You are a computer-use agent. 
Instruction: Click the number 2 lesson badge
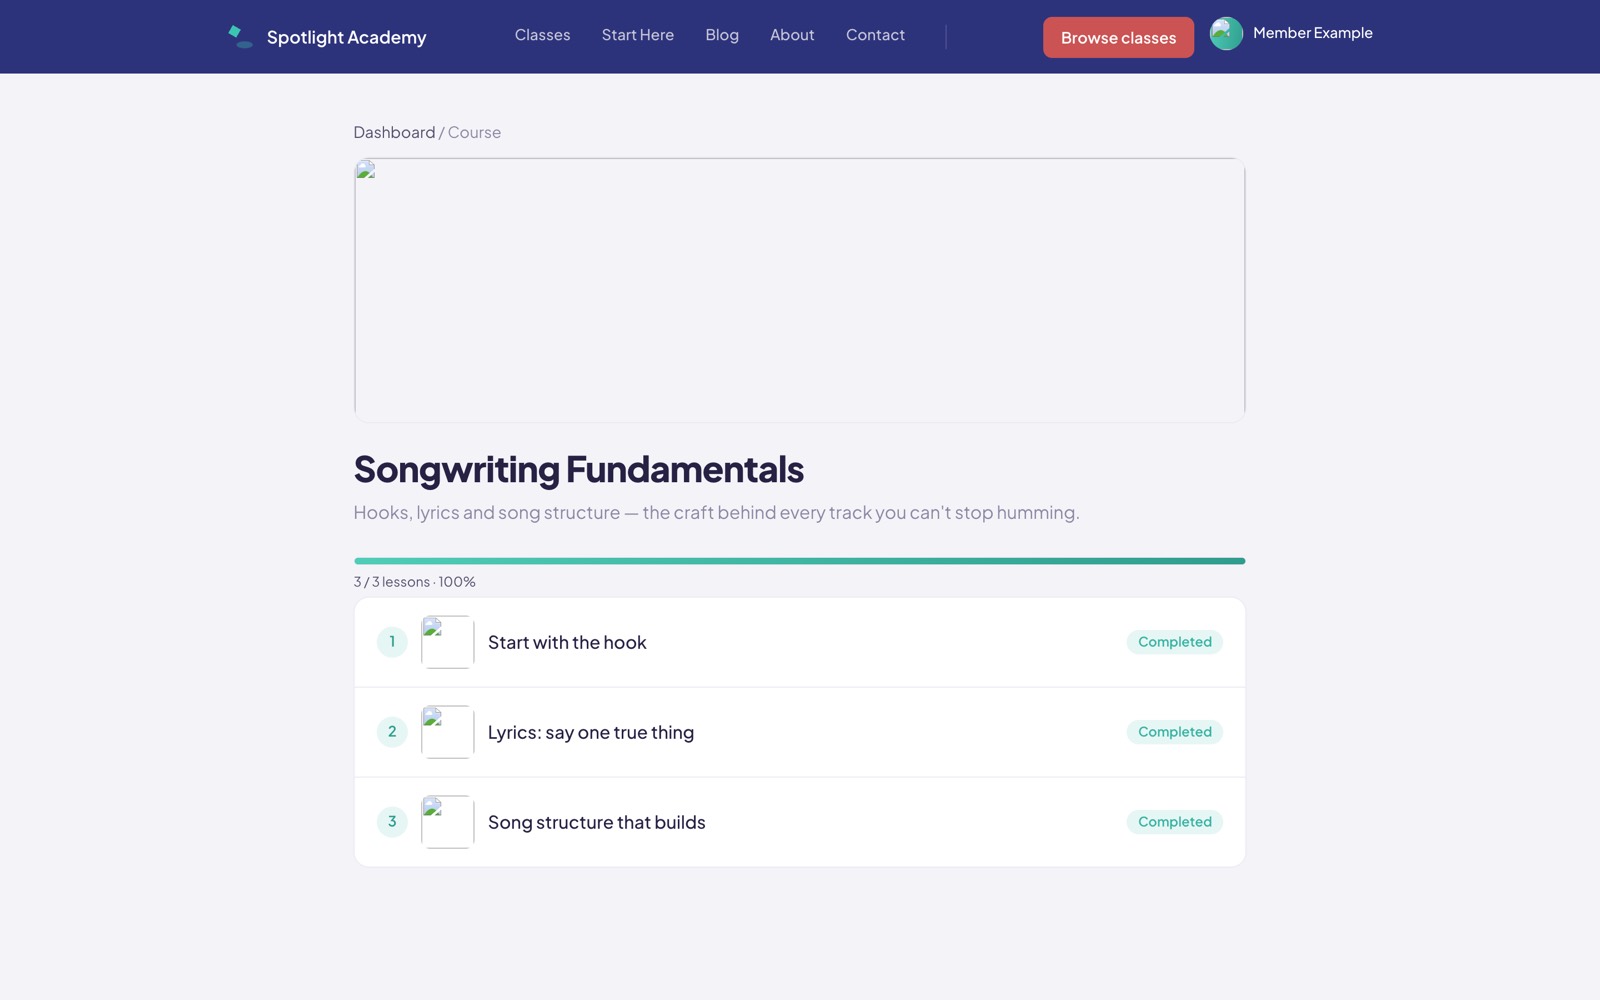coord(392,732)
